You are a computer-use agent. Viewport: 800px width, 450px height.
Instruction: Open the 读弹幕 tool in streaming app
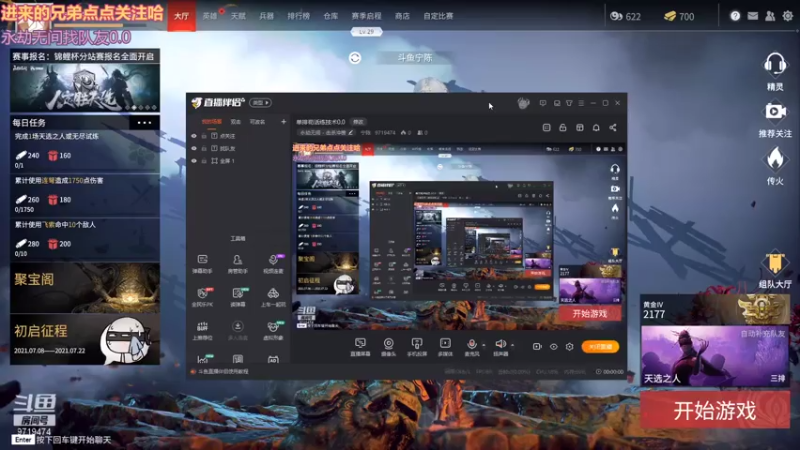[238, 297]
